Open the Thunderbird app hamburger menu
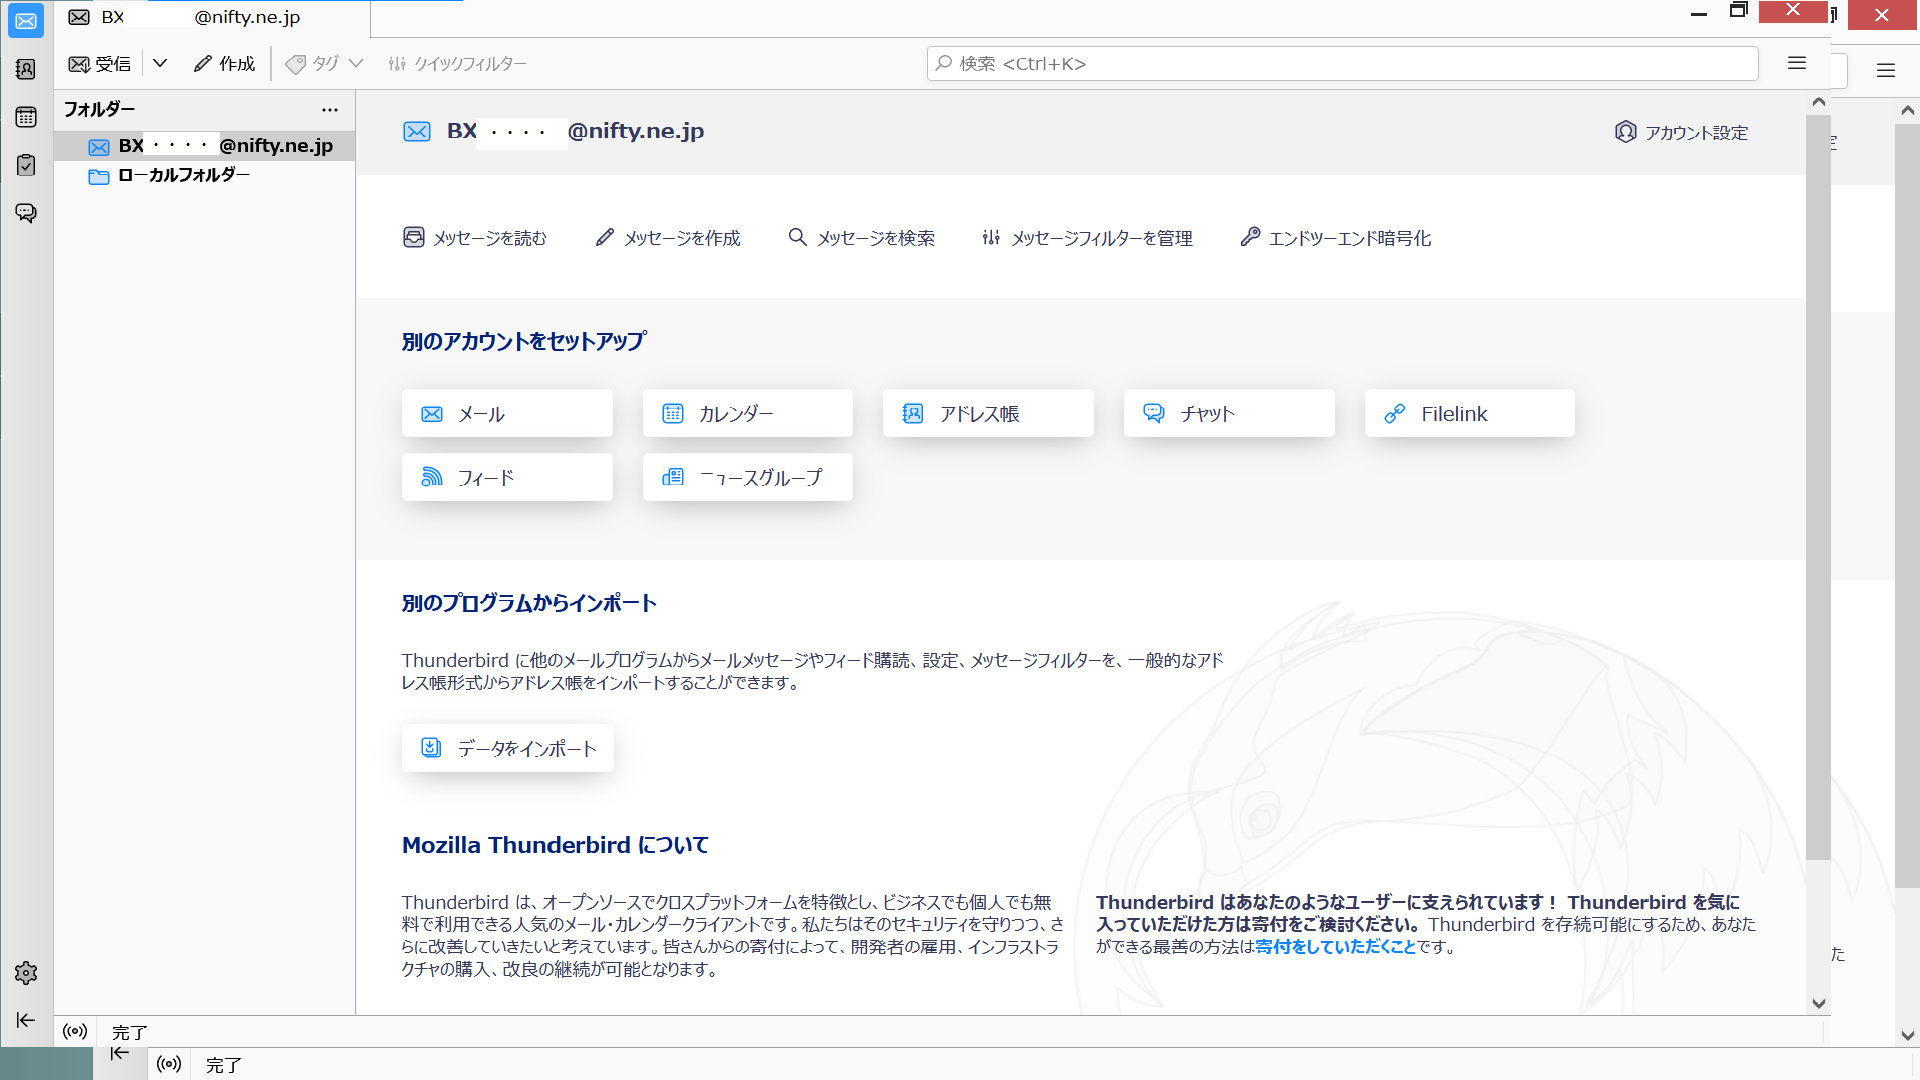Image resolution: width=1920 pixels, height=1080 pixels. click(x=1797, y=63)
